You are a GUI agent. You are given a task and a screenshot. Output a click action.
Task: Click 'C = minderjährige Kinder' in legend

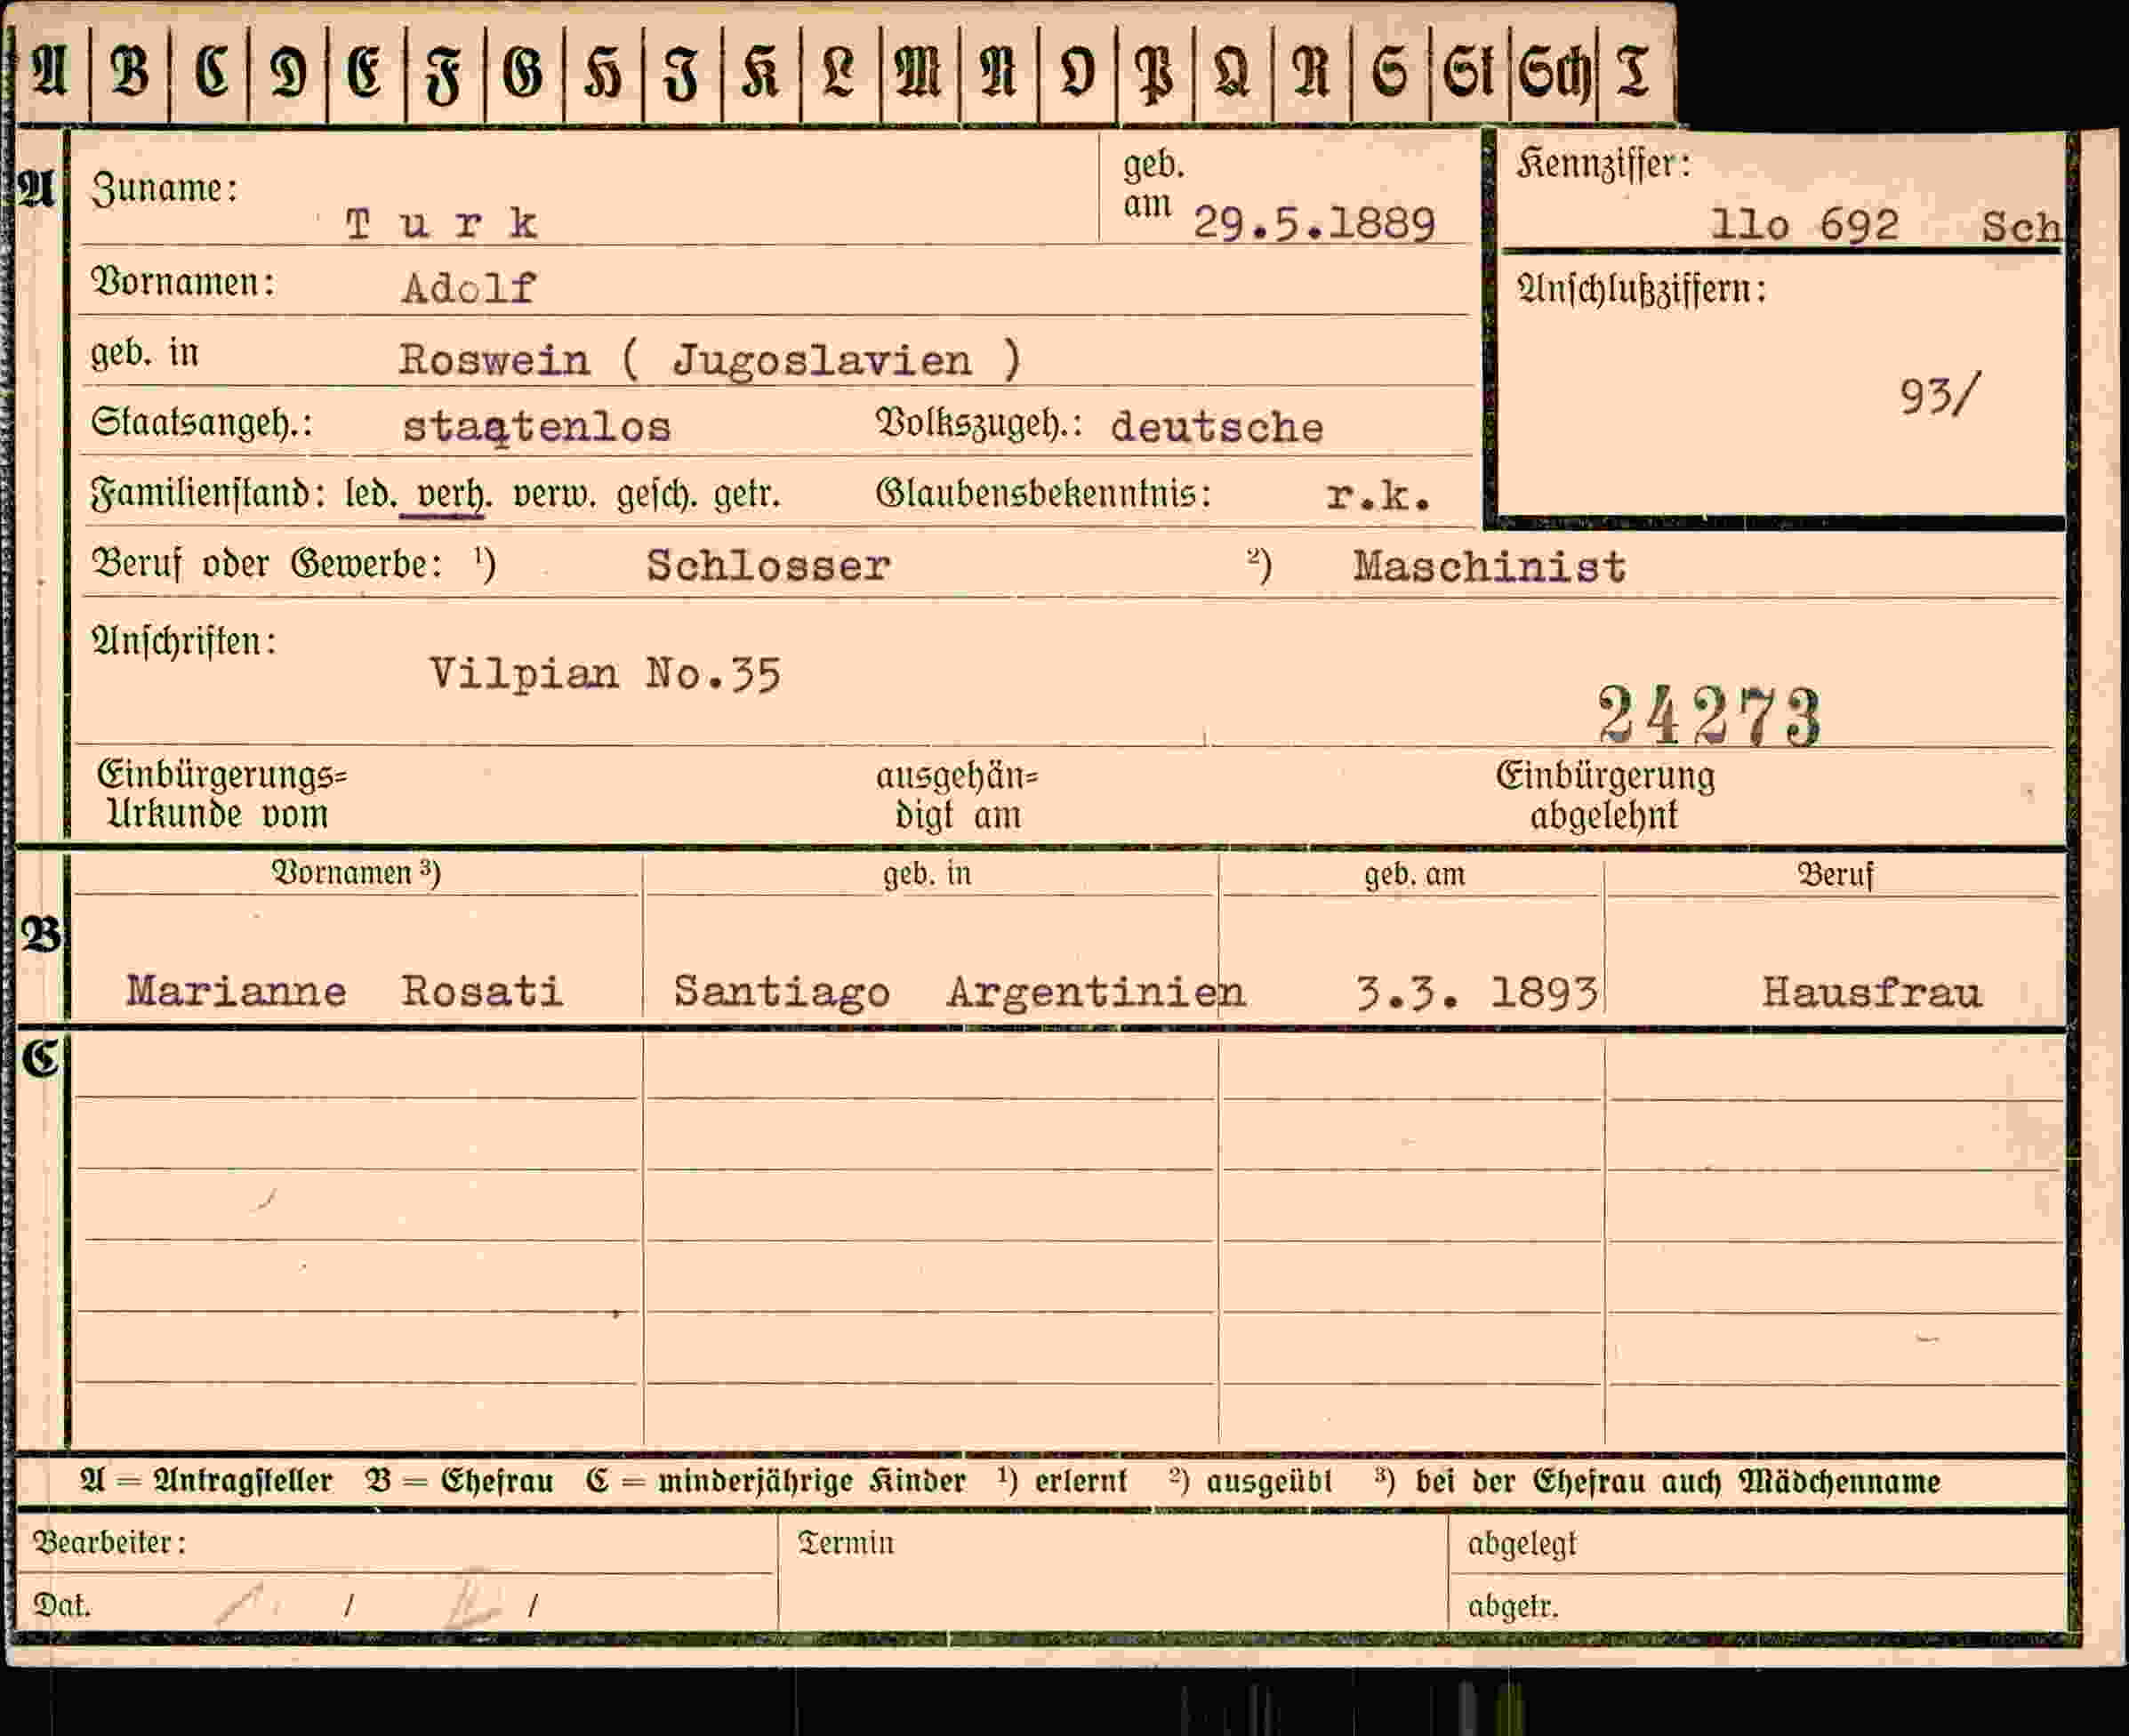776,1481
